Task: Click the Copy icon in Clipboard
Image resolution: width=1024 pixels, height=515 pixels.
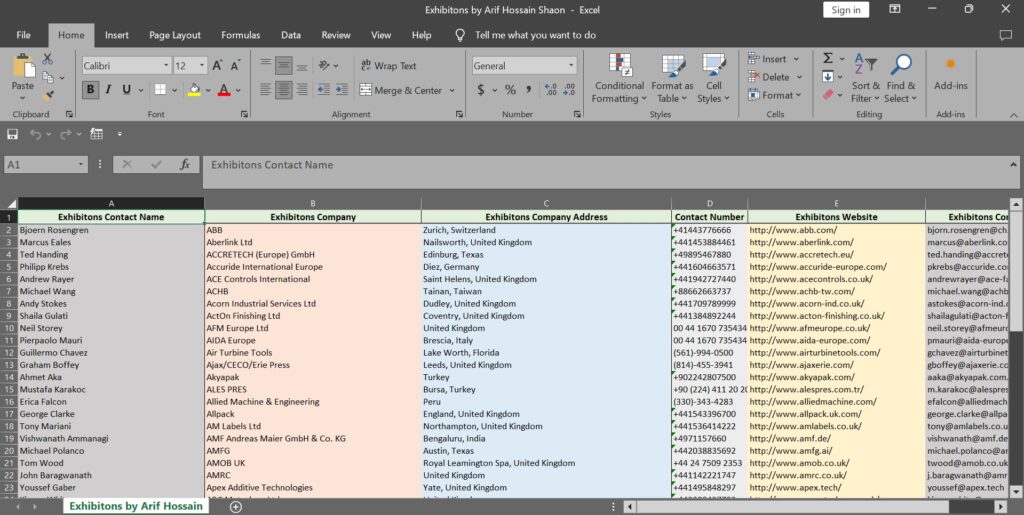Action: coord(48,77)
